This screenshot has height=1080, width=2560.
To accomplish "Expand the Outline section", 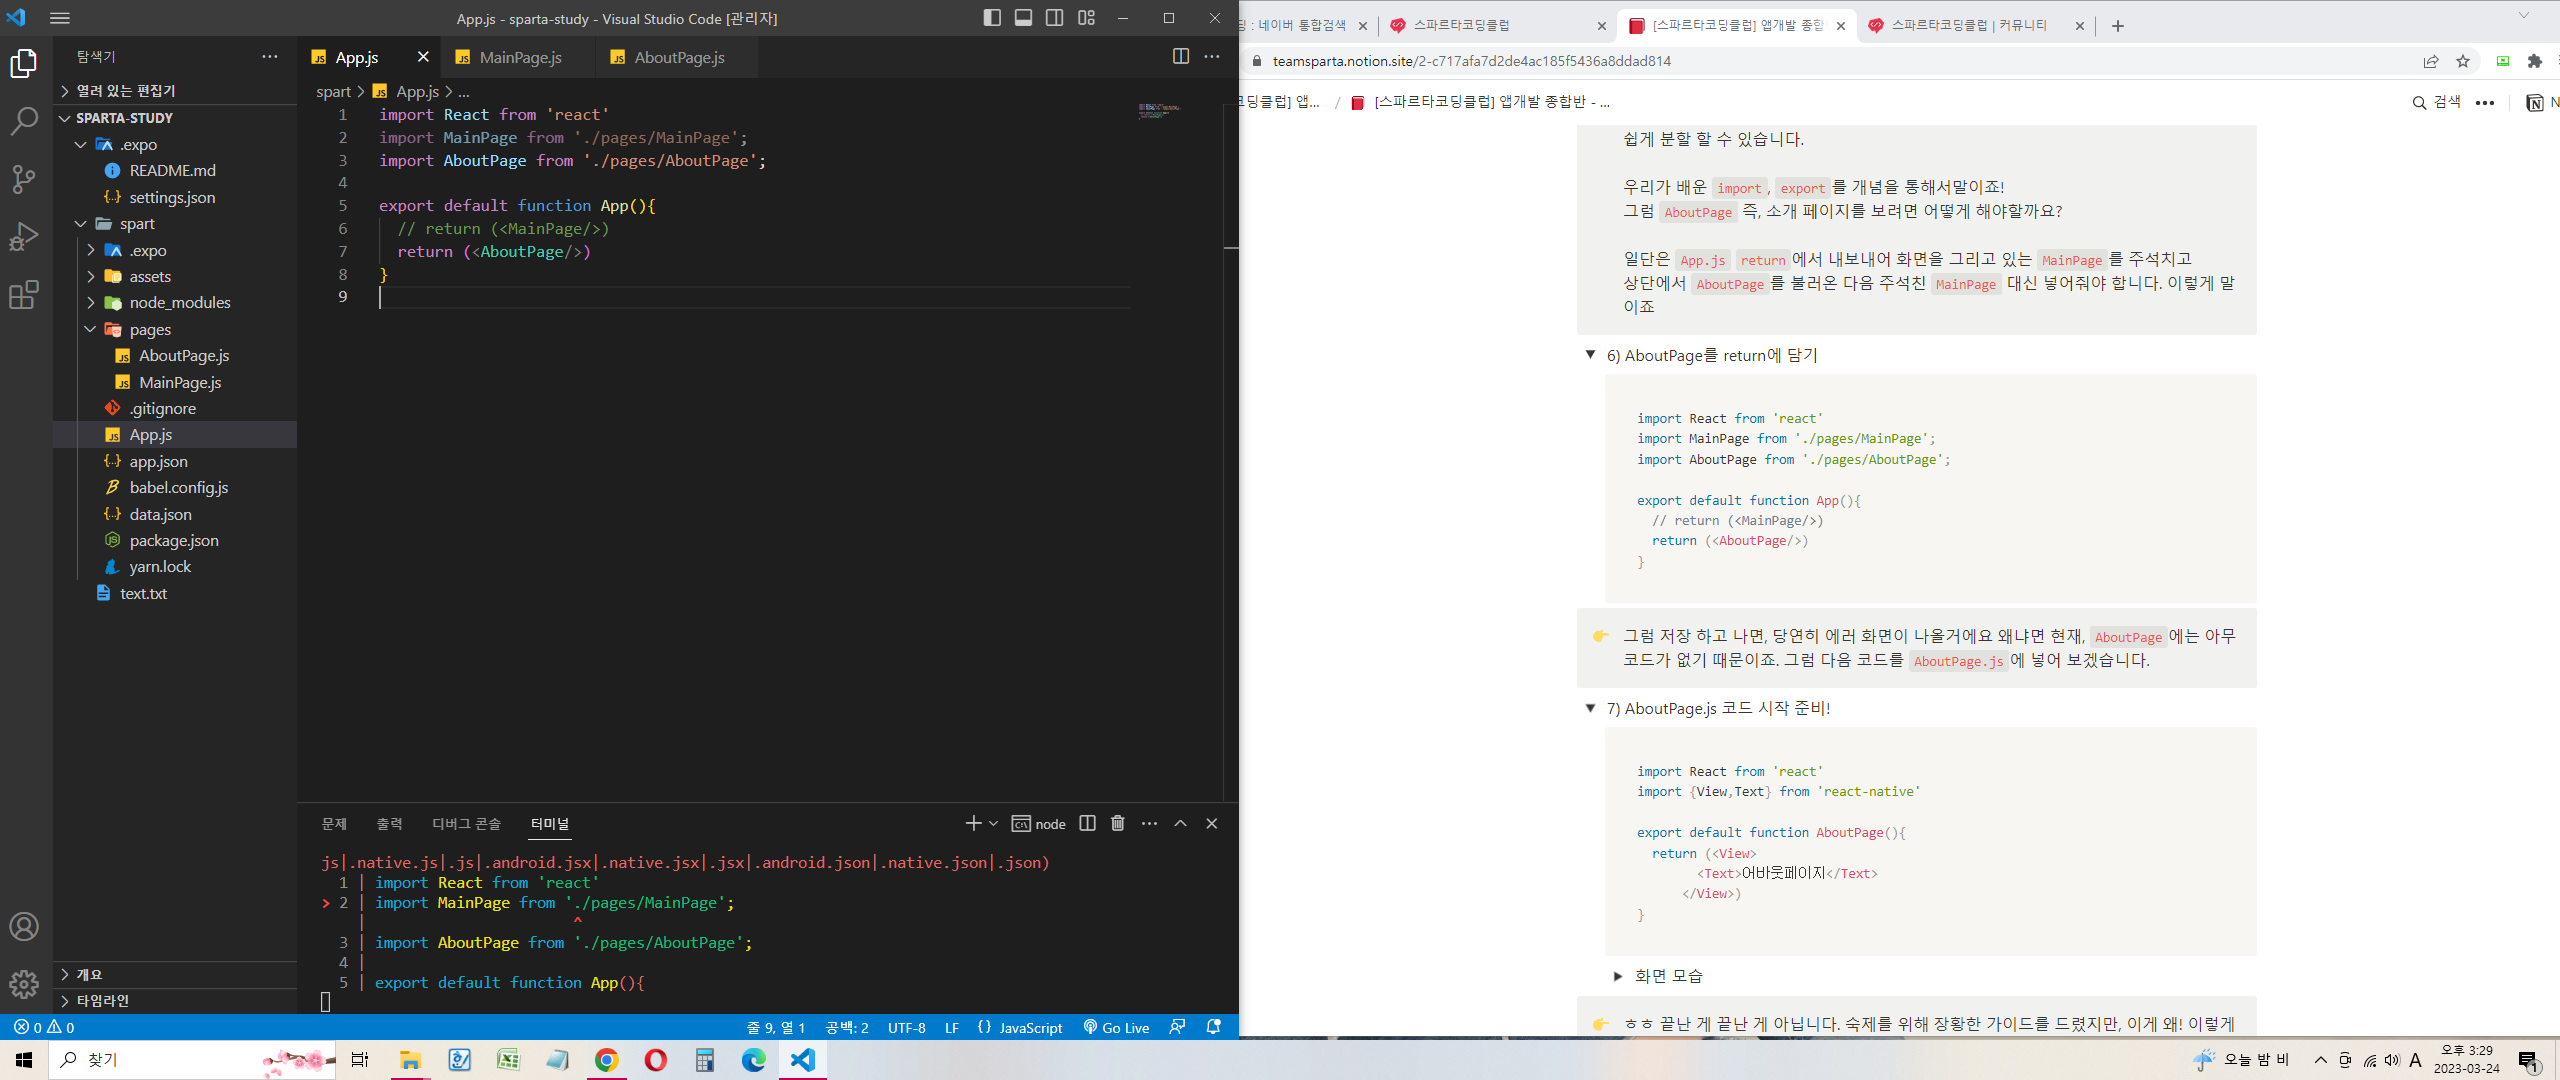I will coord(175,974).
